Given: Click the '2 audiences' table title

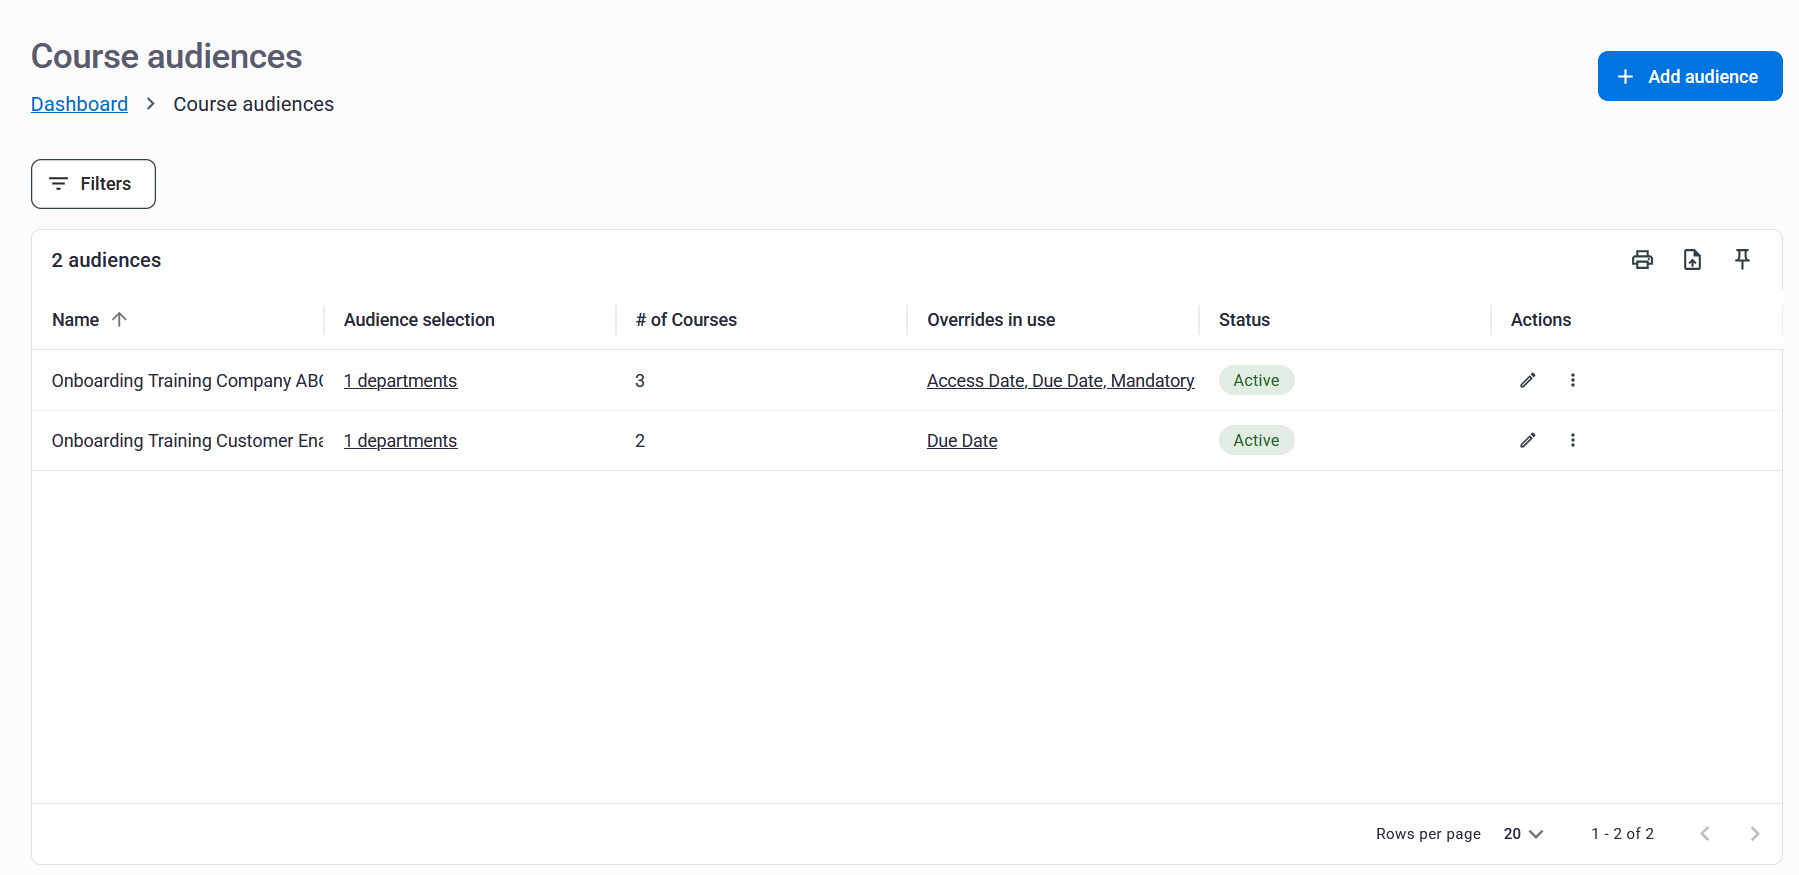Looking at the screenshot, I should click(x=106, y=260).
